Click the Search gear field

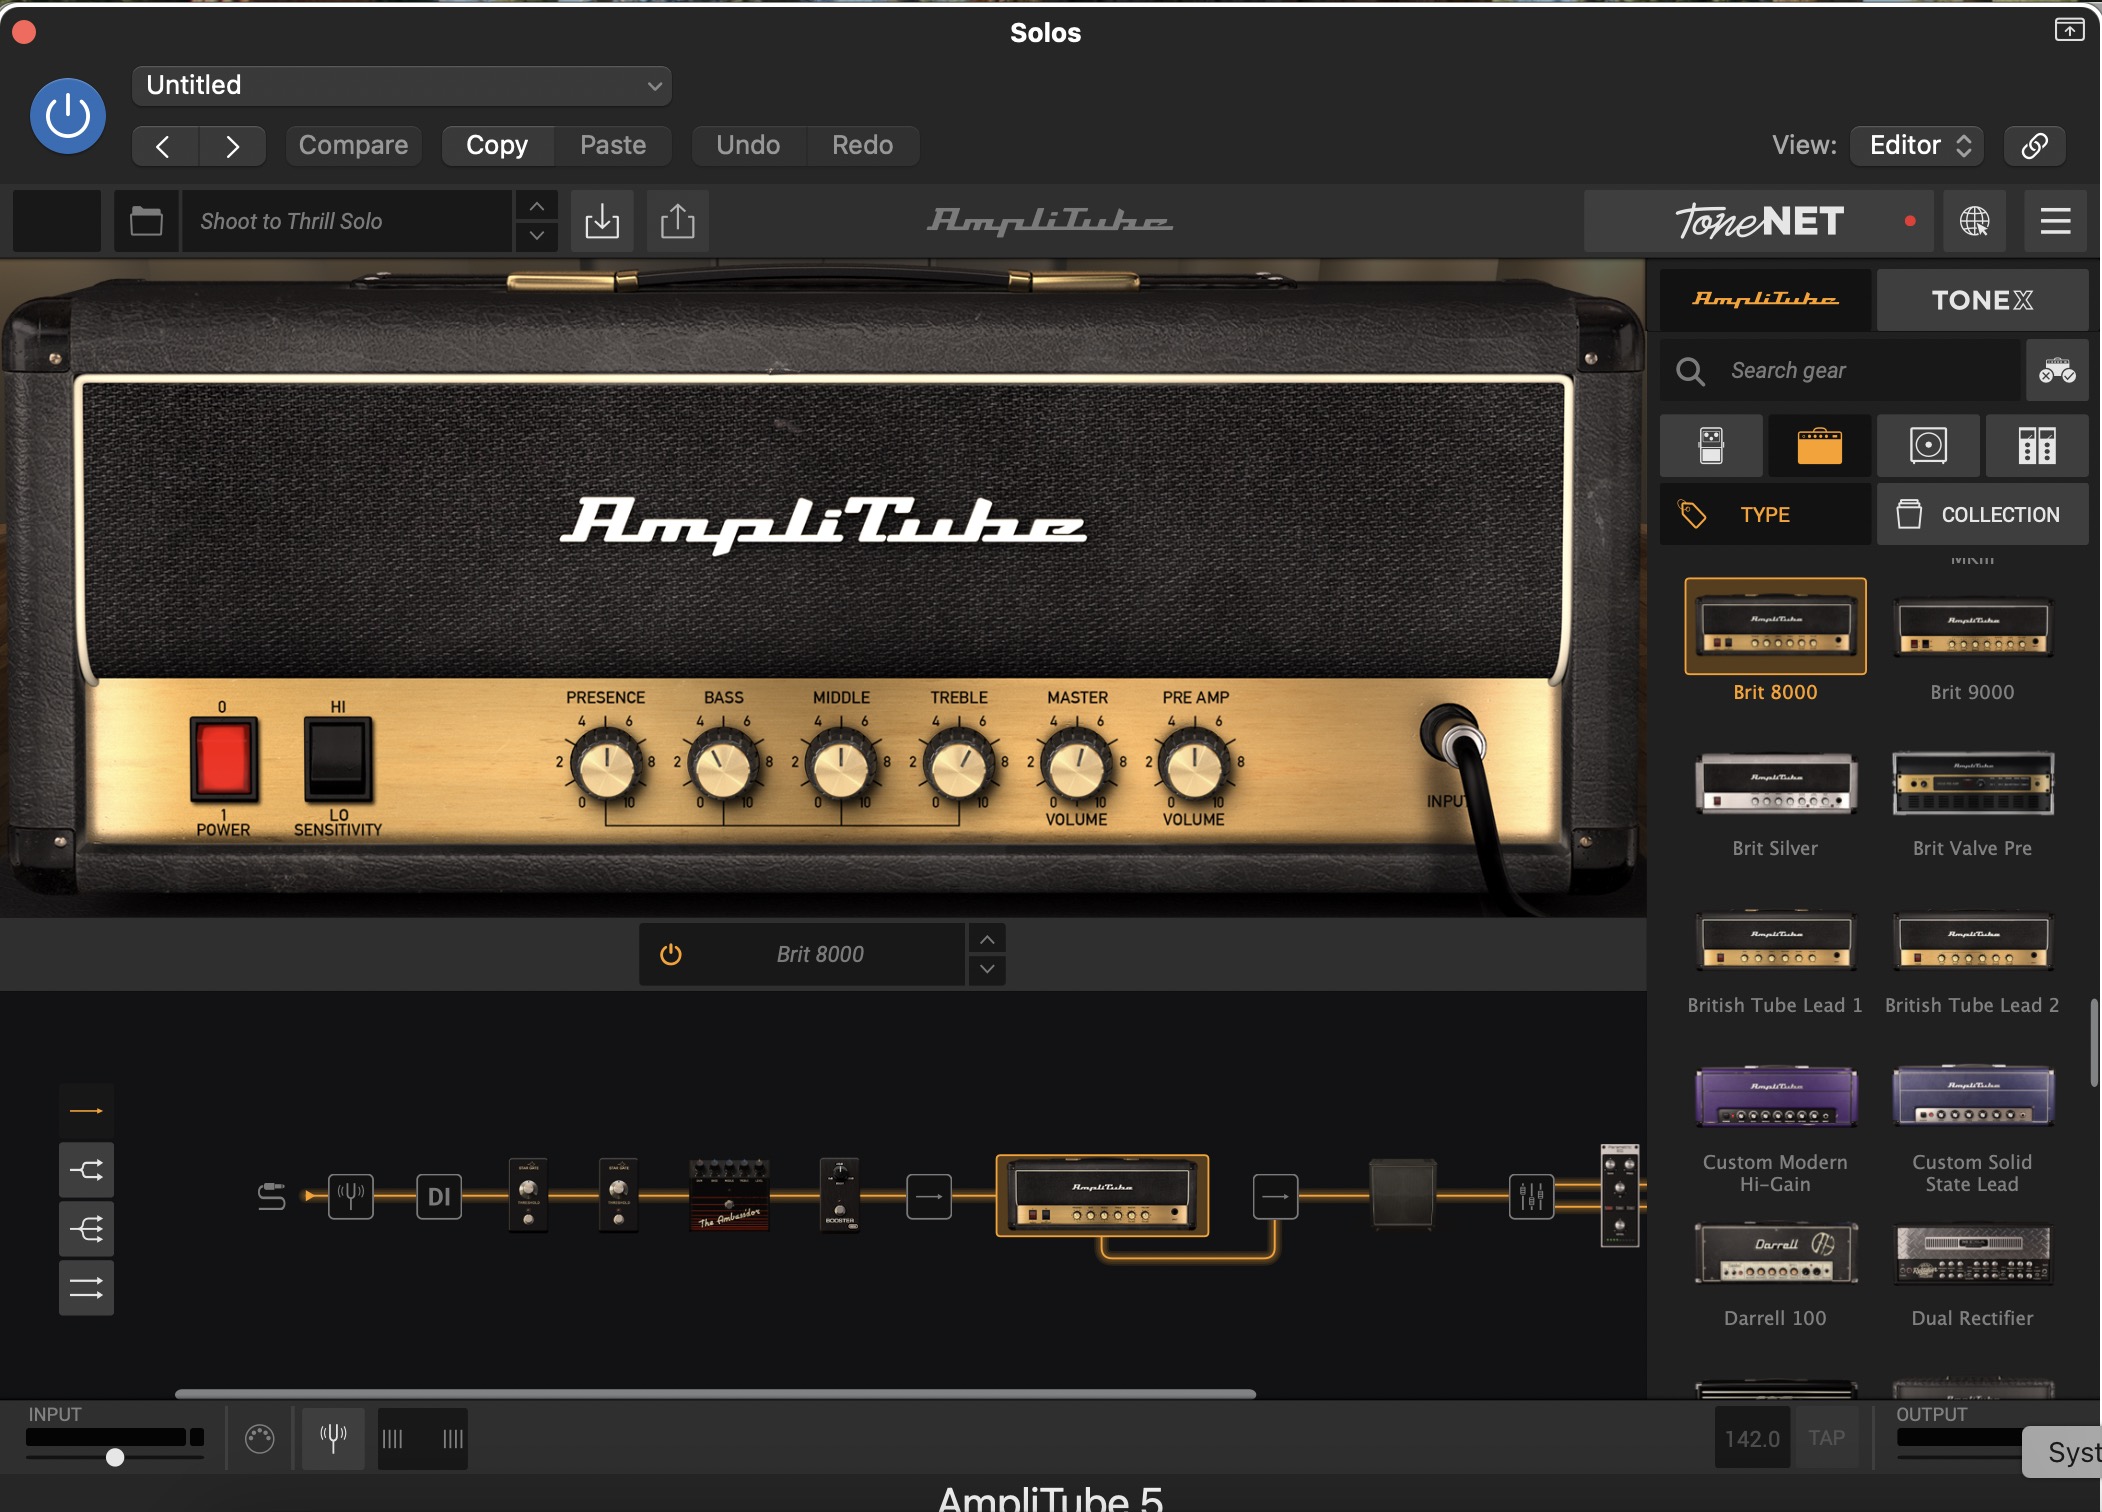(x=1840, y=371)
